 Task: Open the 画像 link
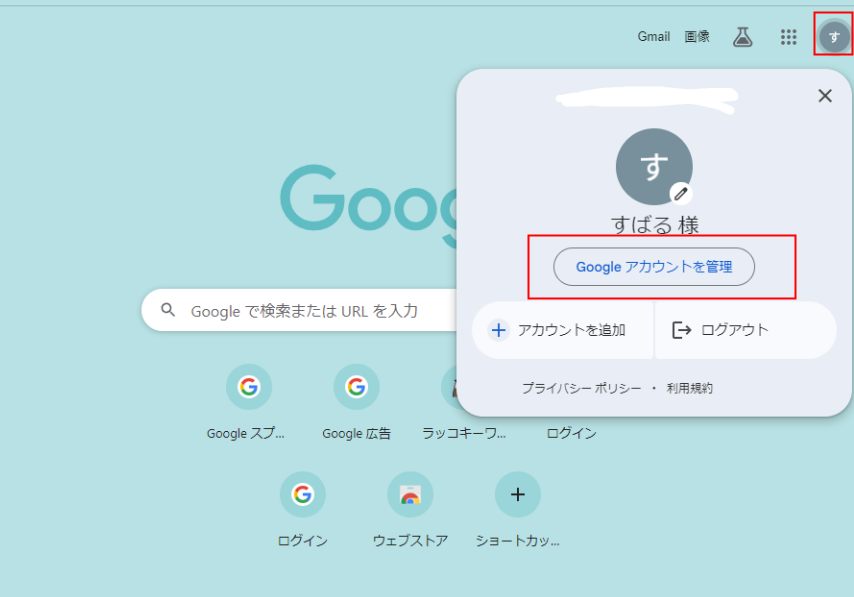coord(697,36)
